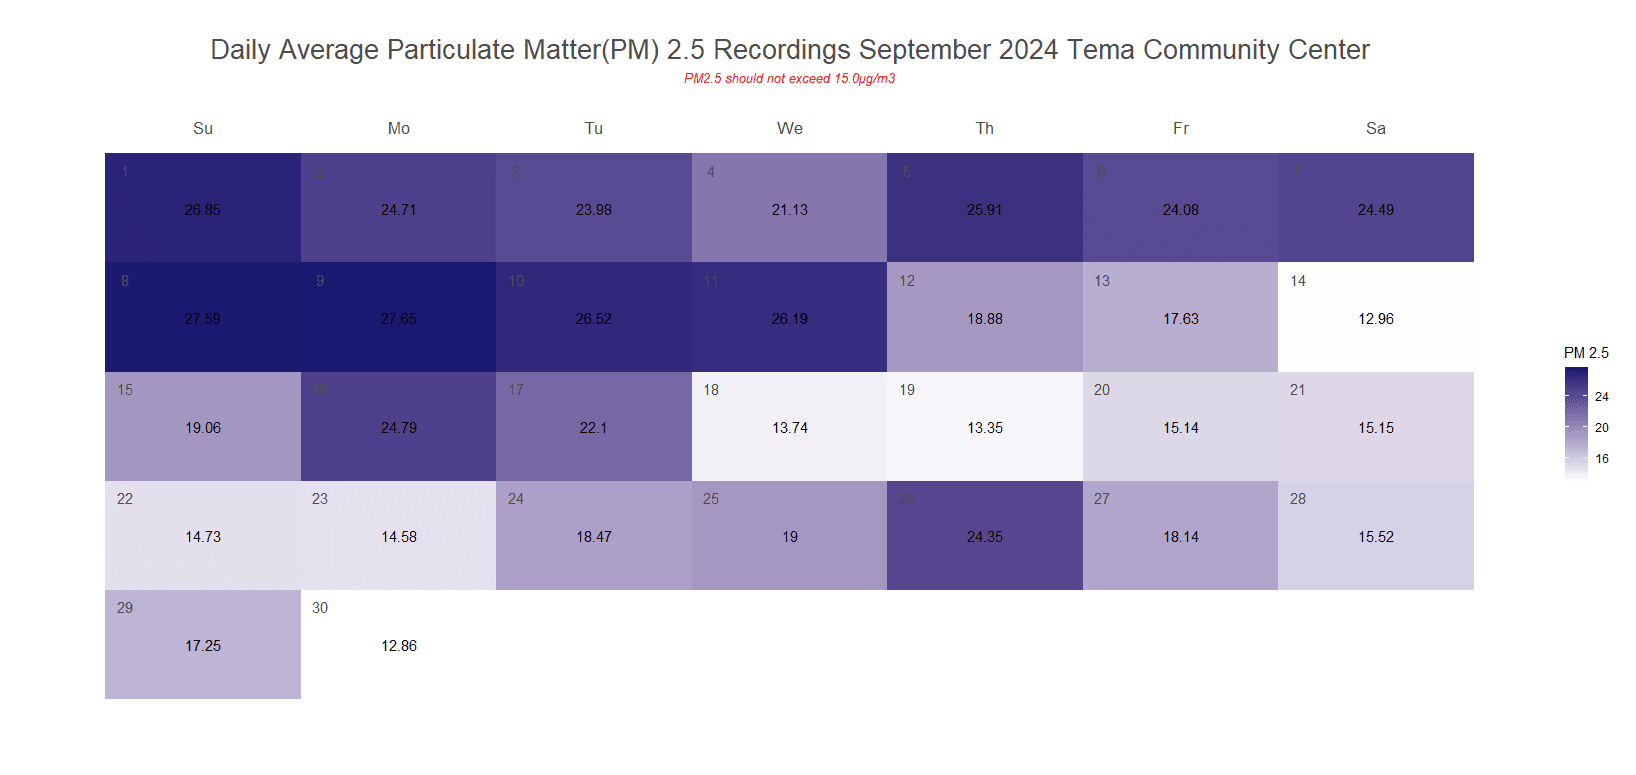Click the September 26 cell showing 24.35
This screenshot has height=775, width=1636.
[984, 535]
